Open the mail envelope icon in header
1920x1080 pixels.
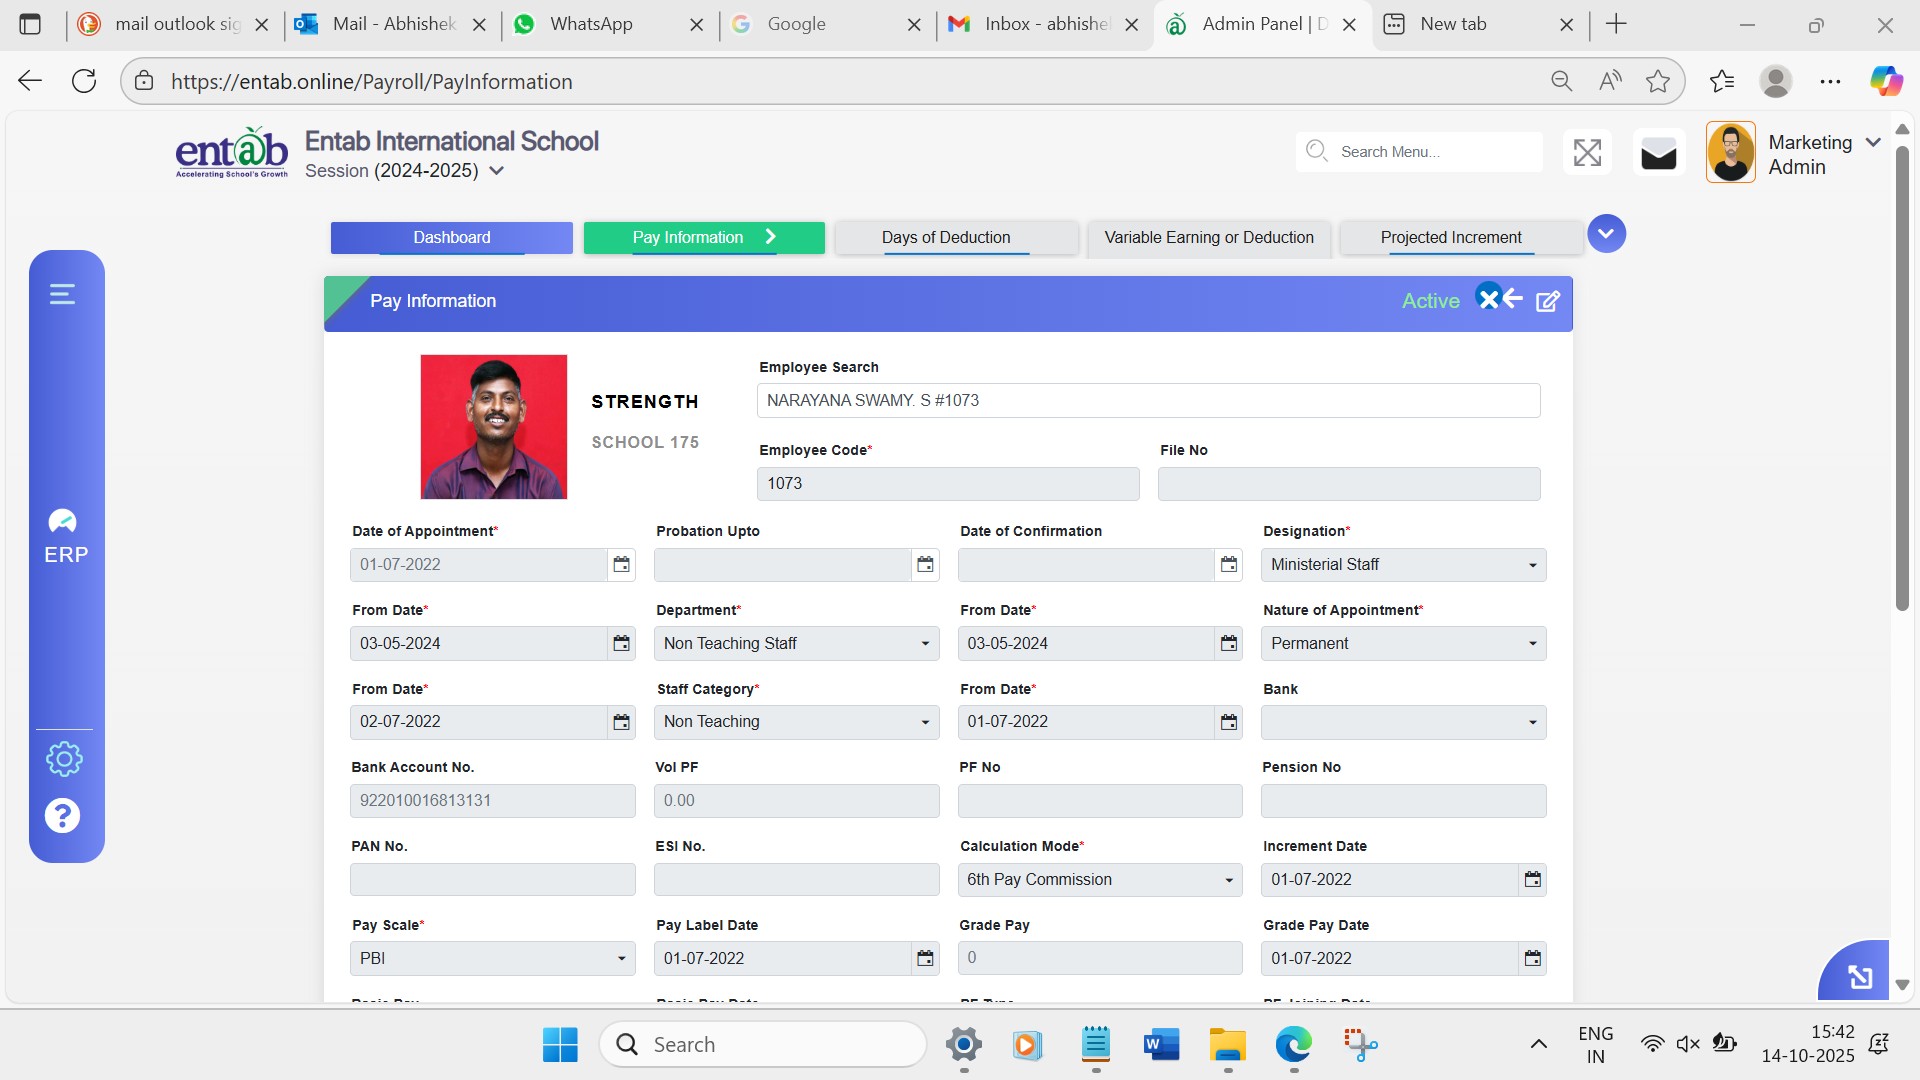[x=1658, y=154]
